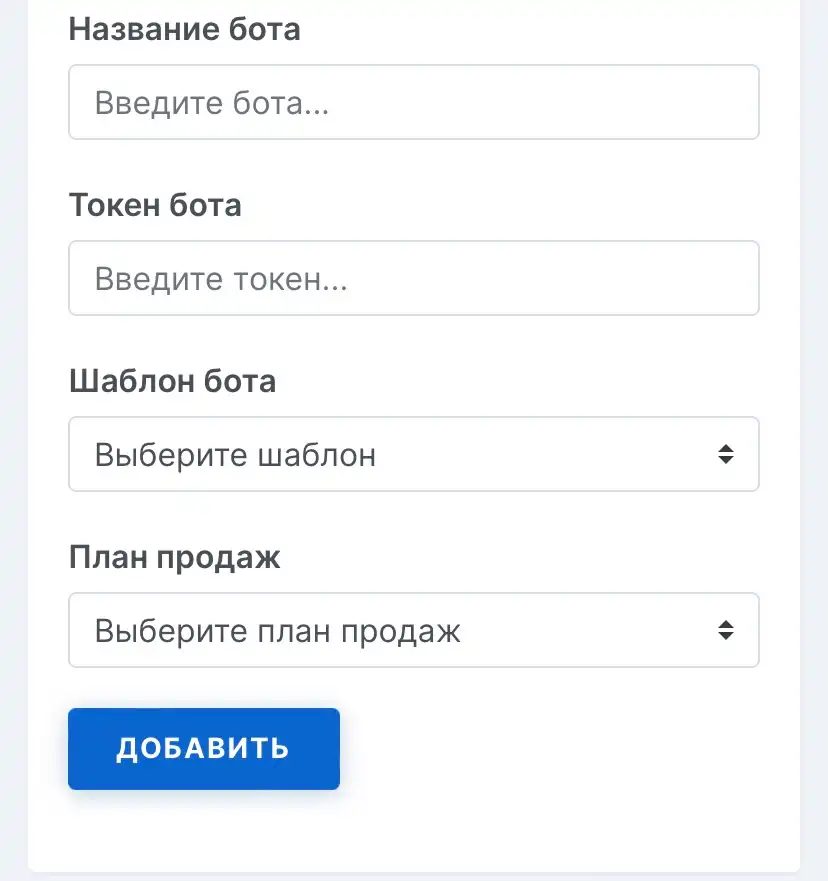Open the "Выберите план продаж" dropdown
The image size is (828, 881).
pyautogui.click(x=414, y=630)
